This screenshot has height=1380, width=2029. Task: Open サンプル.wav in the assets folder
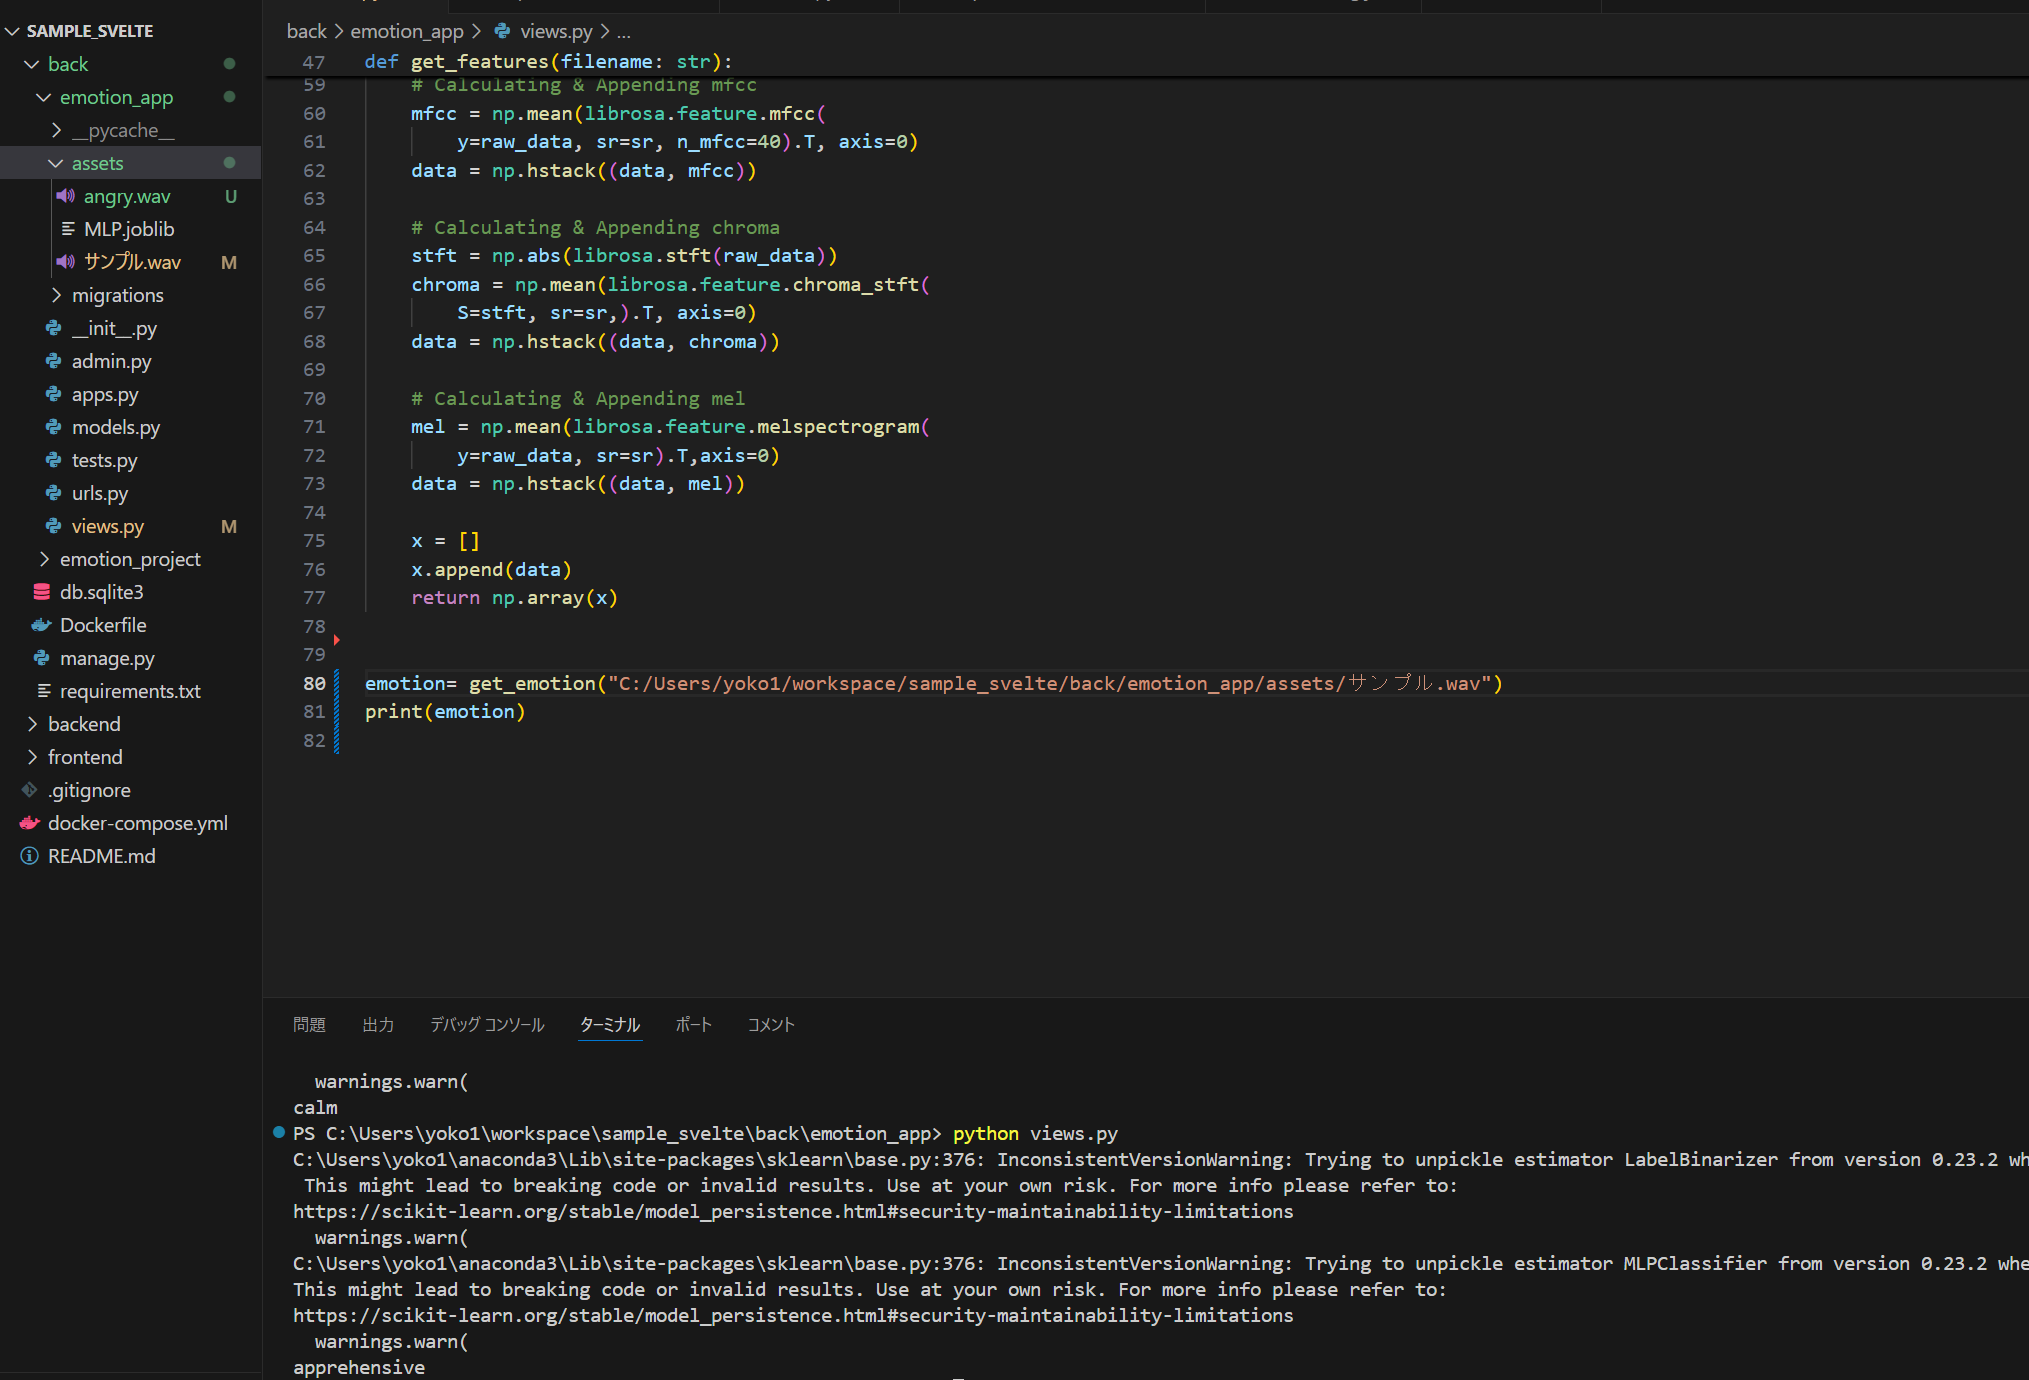(132, 262)
